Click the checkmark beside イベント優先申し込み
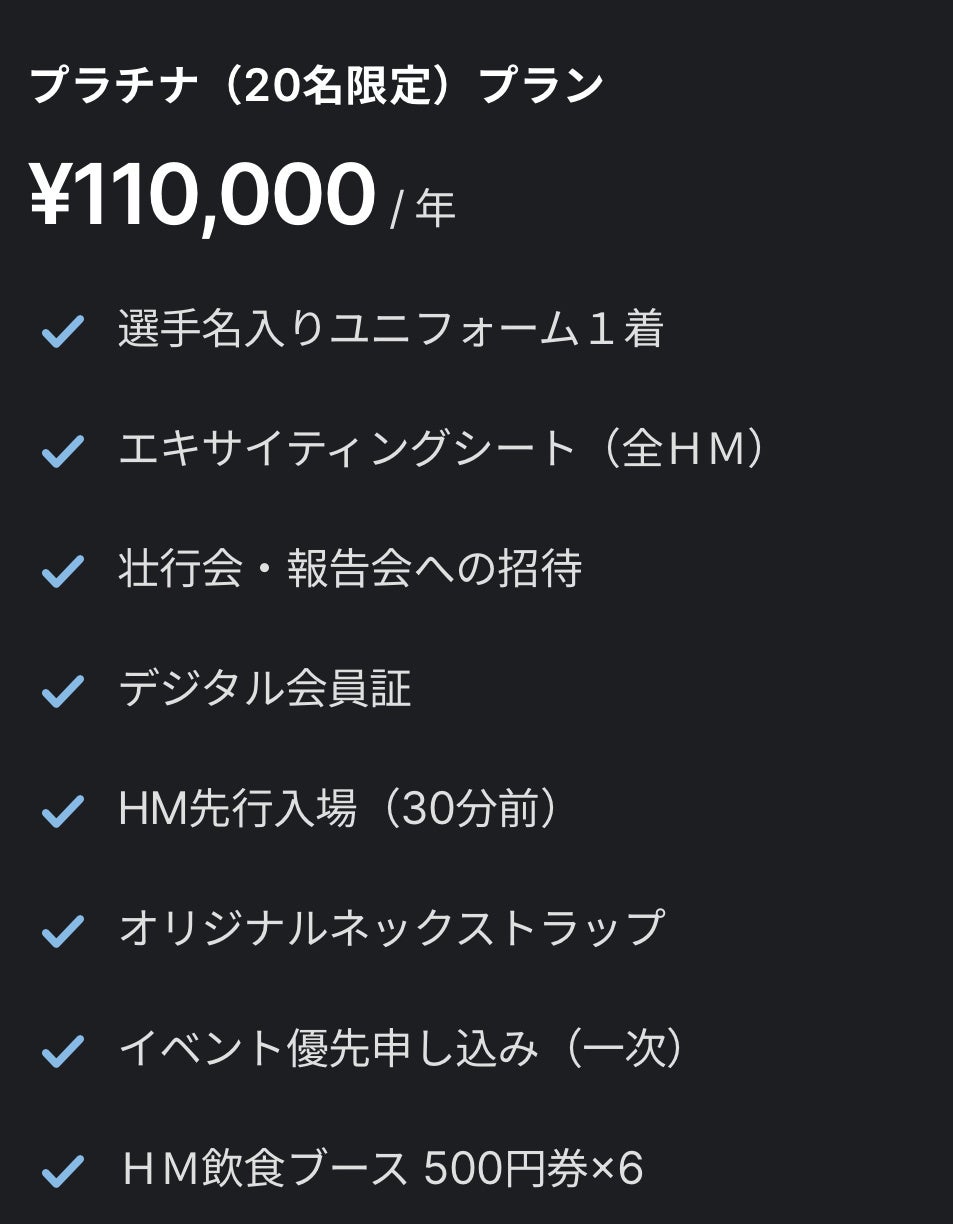The image size is (953, 1224). point(62,1052)
